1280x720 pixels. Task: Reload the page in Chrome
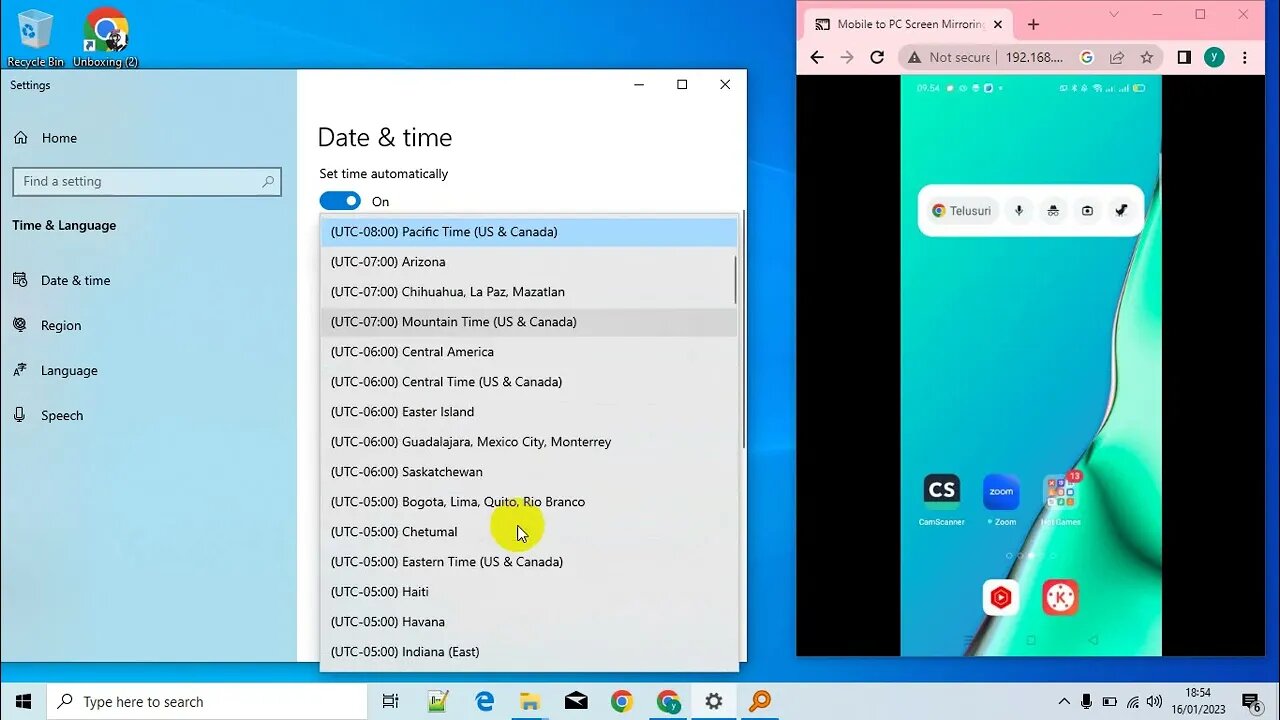(x=877, y=57)
